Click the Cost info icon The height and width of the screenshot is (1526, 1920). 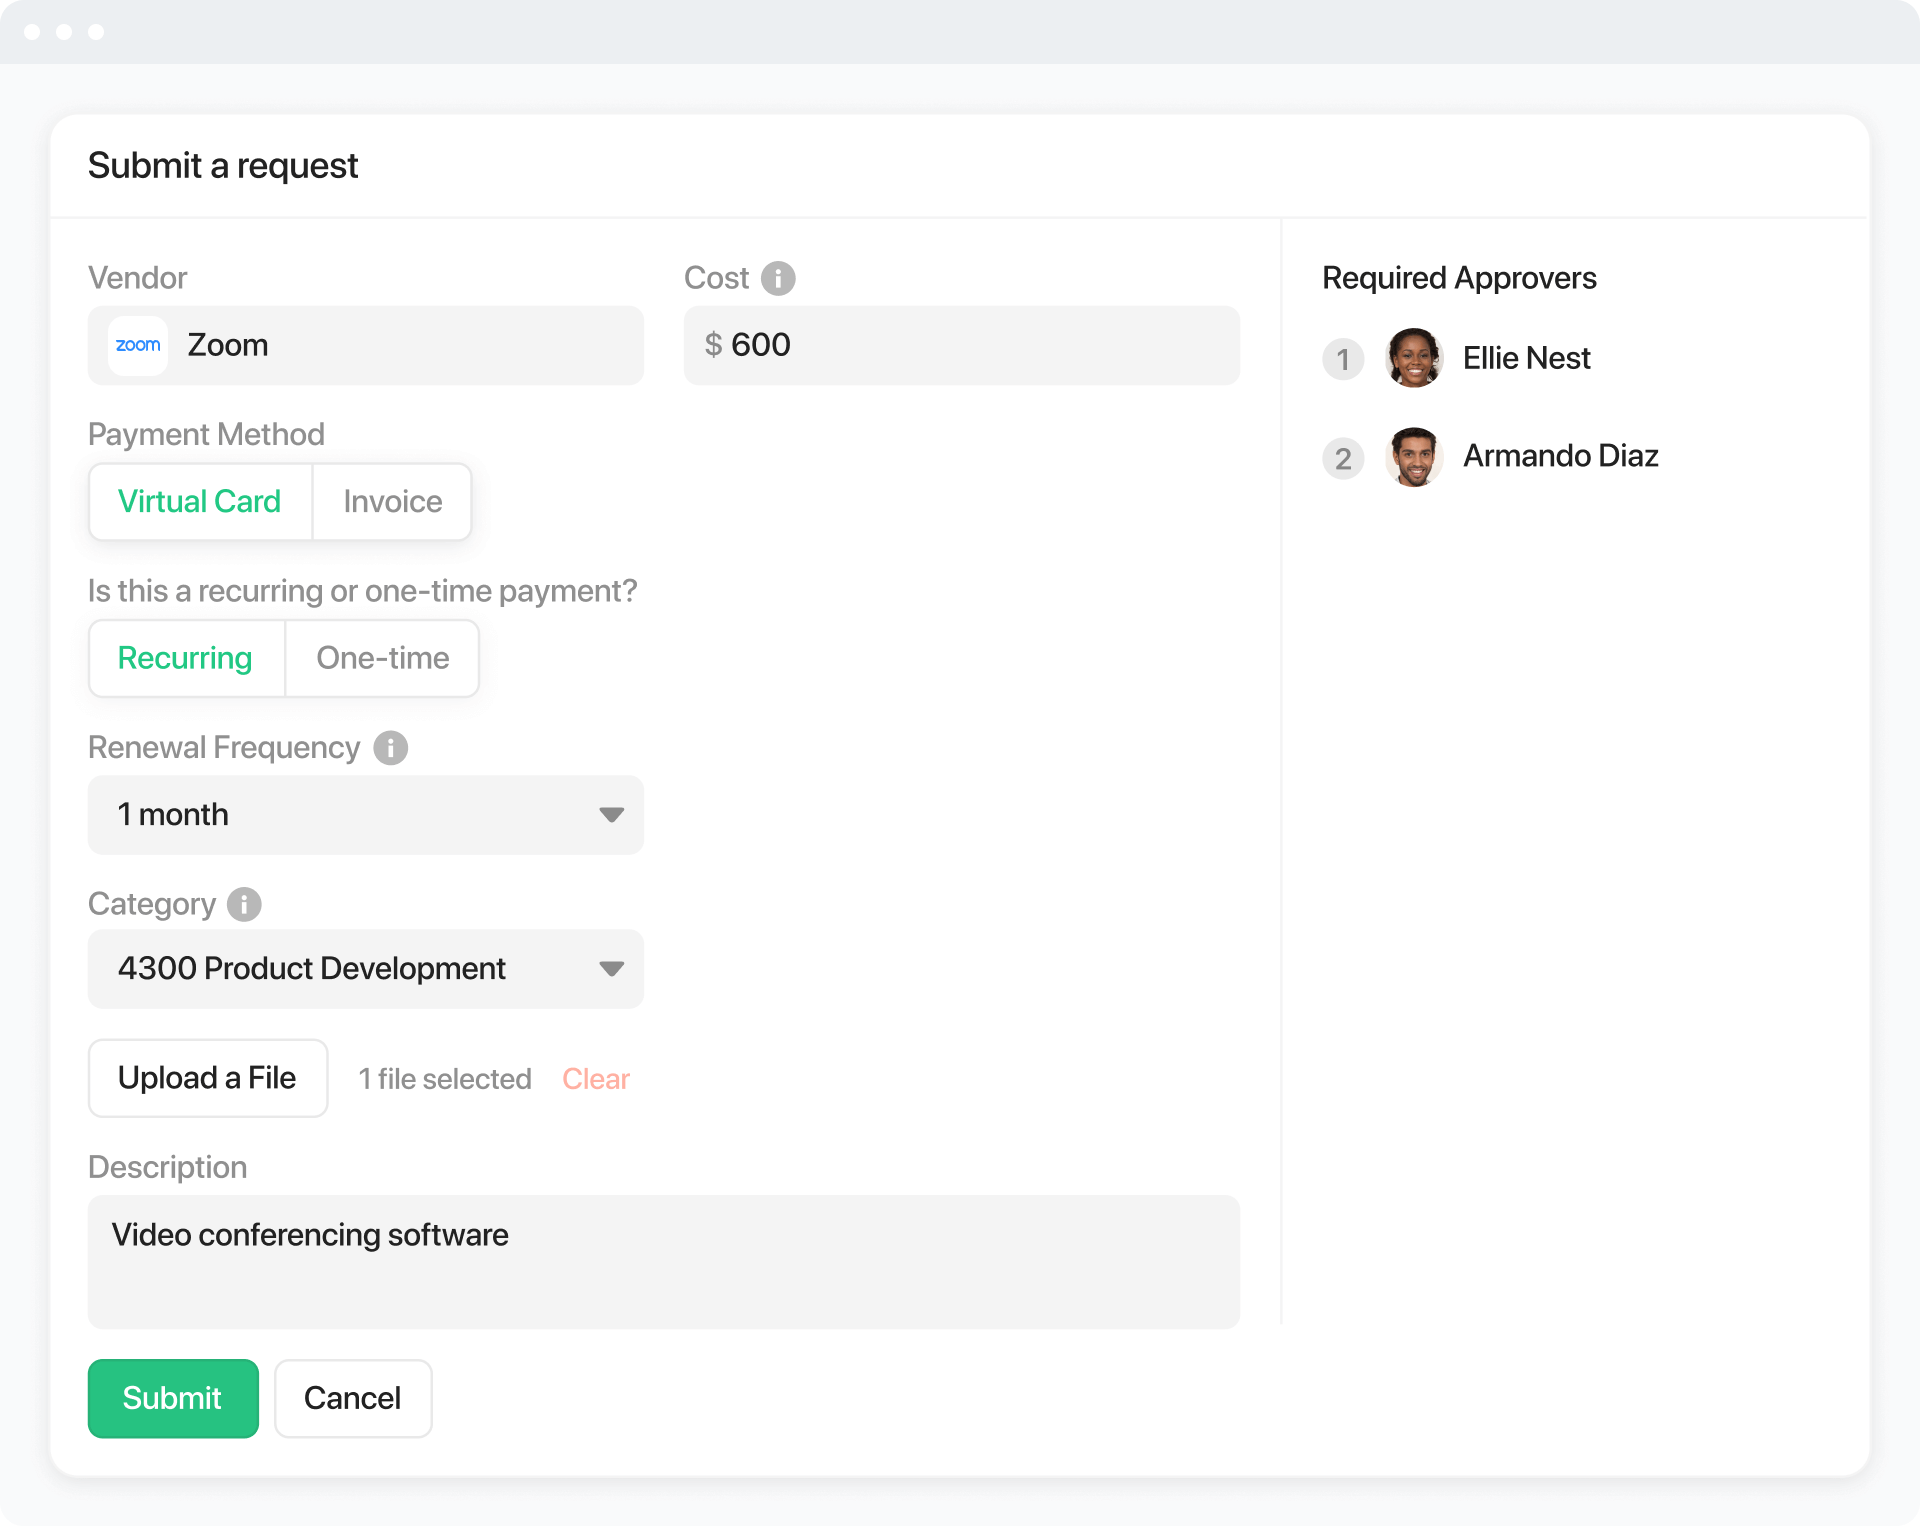[779, 278]
